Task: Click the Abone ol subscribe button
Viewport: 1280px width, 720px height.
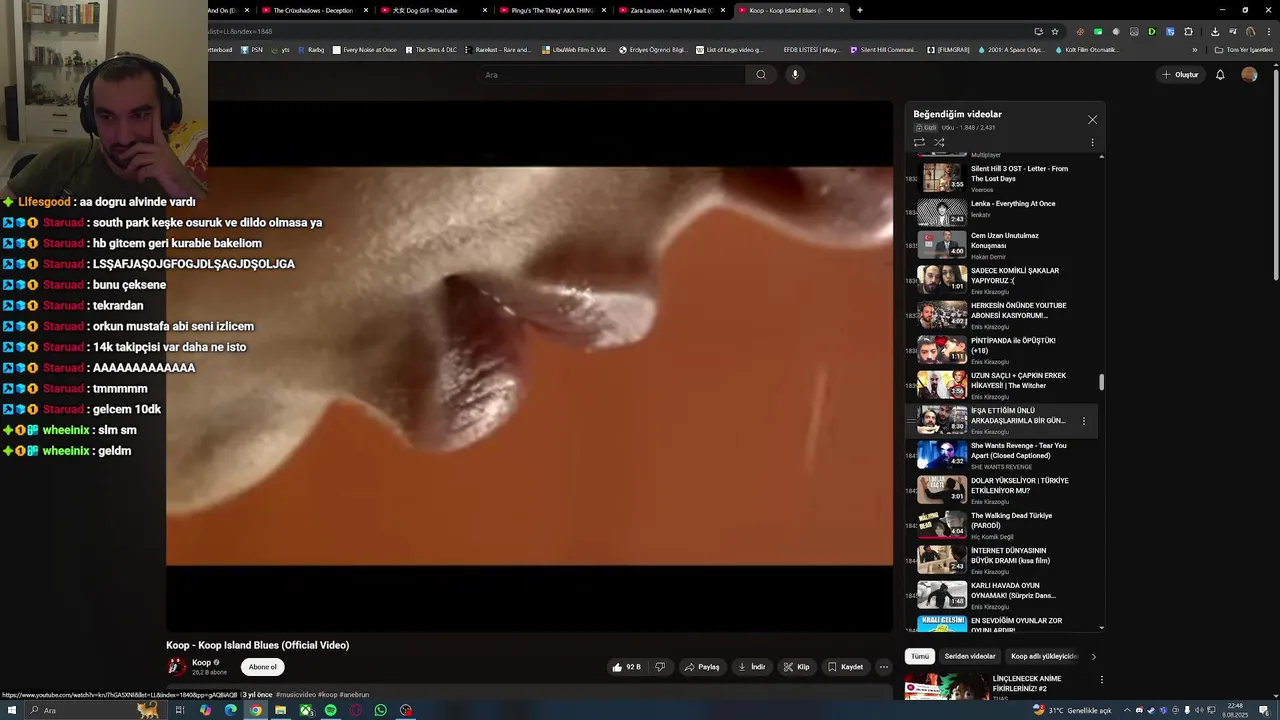Action: tap(262, 667)
